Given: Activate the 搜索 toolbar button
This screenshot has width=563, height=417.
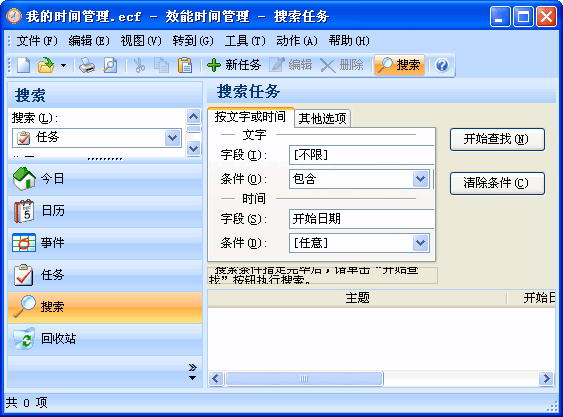Looking at the screenshot, I should [399, 65].
